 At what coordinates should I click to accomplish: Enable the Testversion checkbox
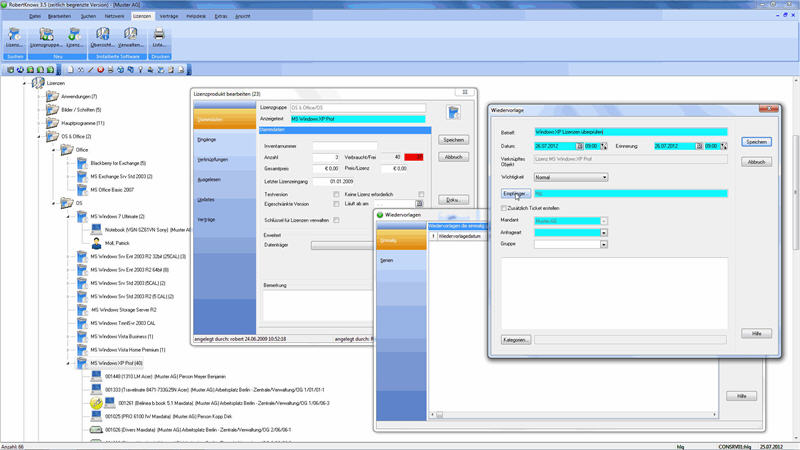tap(337, 193)
